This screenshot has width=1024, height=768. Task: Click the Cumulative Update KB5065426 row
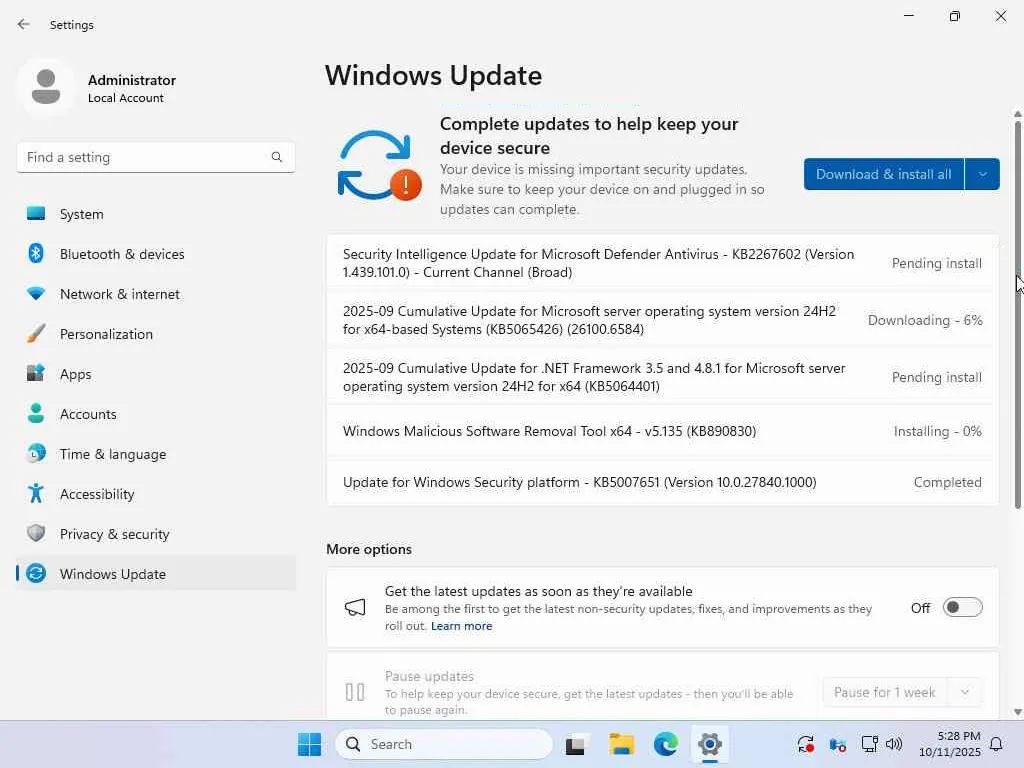tap(662, 320)
